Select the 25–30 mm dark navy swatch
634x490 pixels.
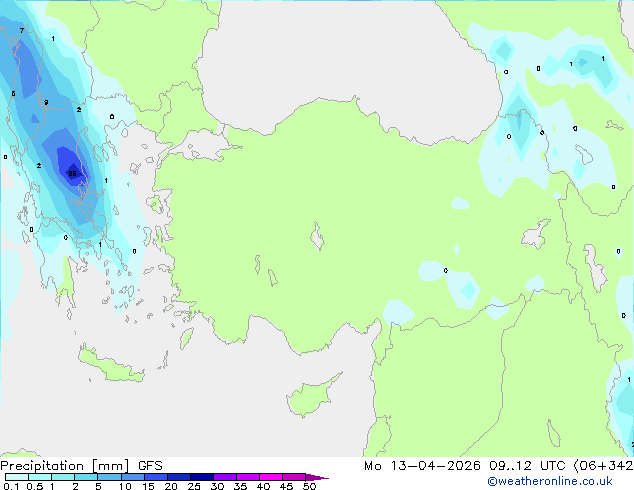point(202,477)
